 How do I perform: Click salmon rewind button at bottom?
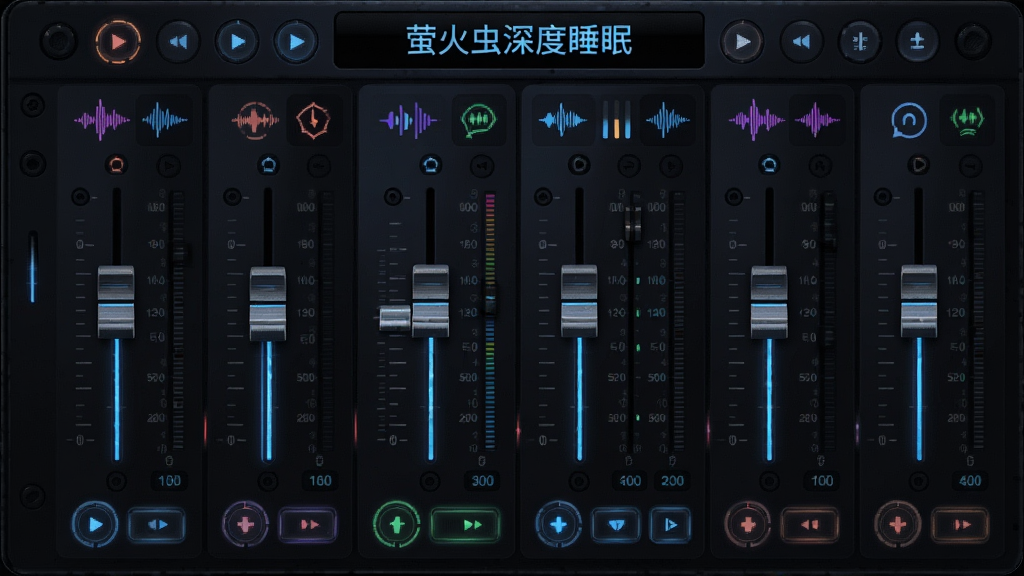(810, 524)
